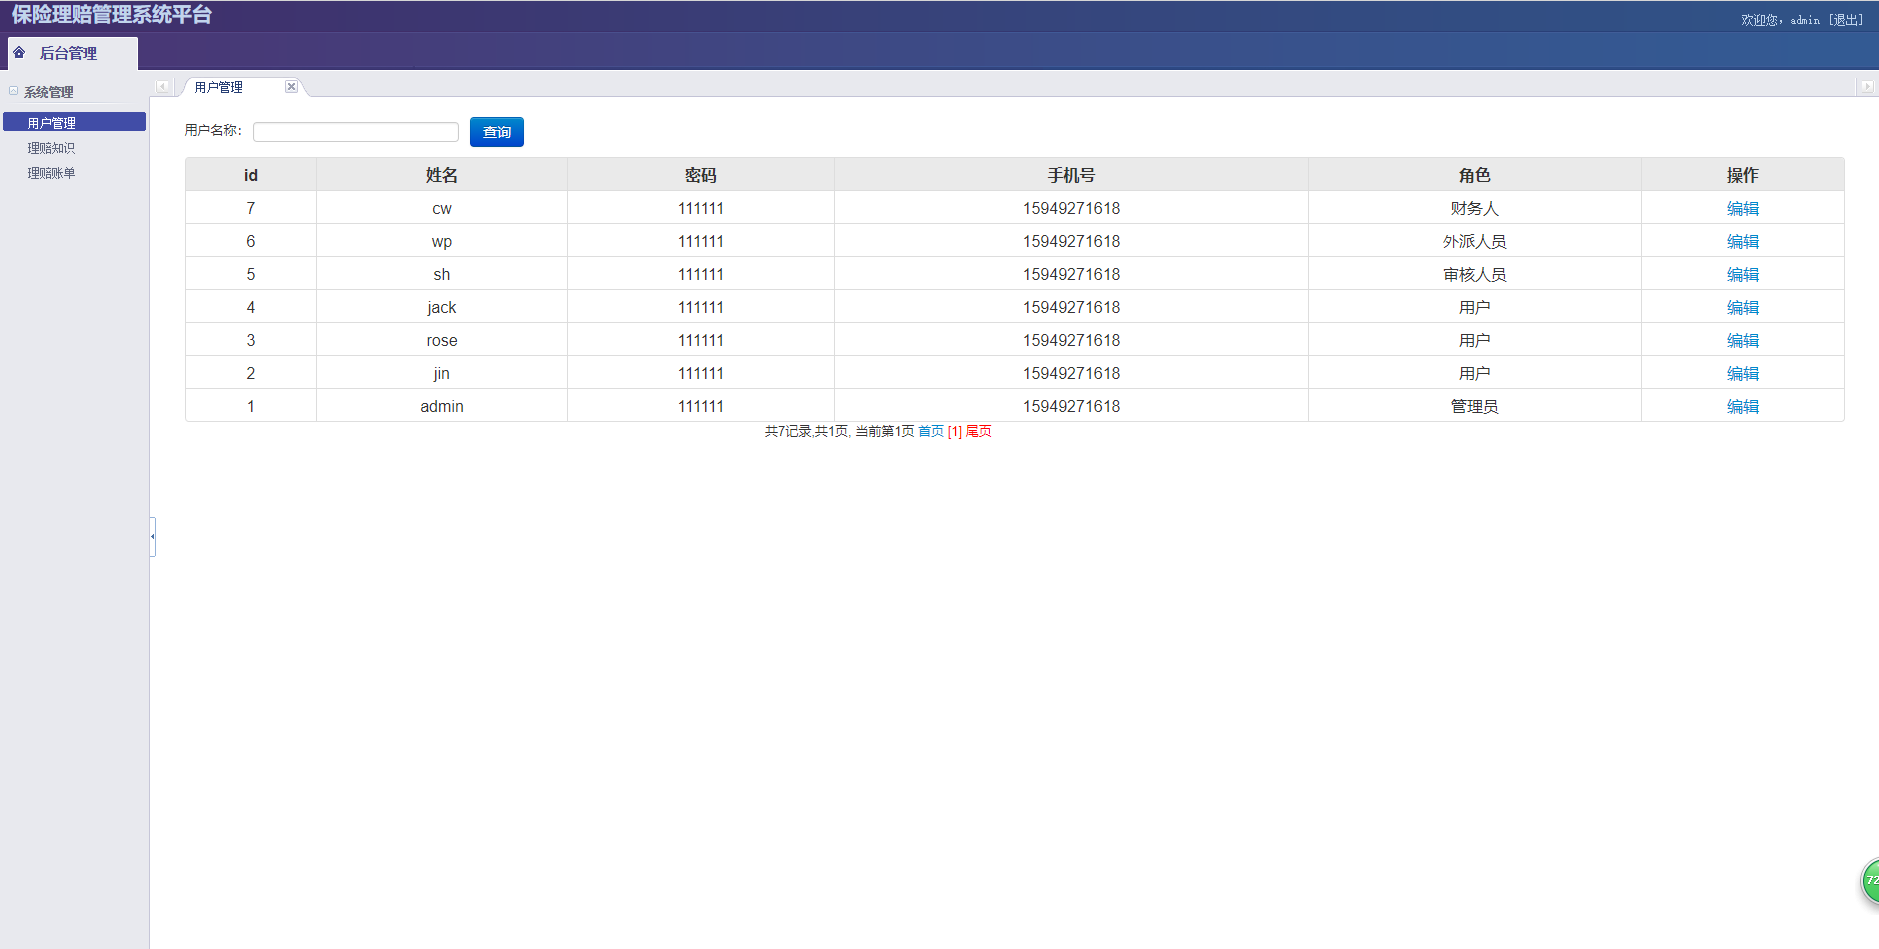Click the role cell 管理员
This screenshot has height=949, width=1879.
coord(1475,406)
